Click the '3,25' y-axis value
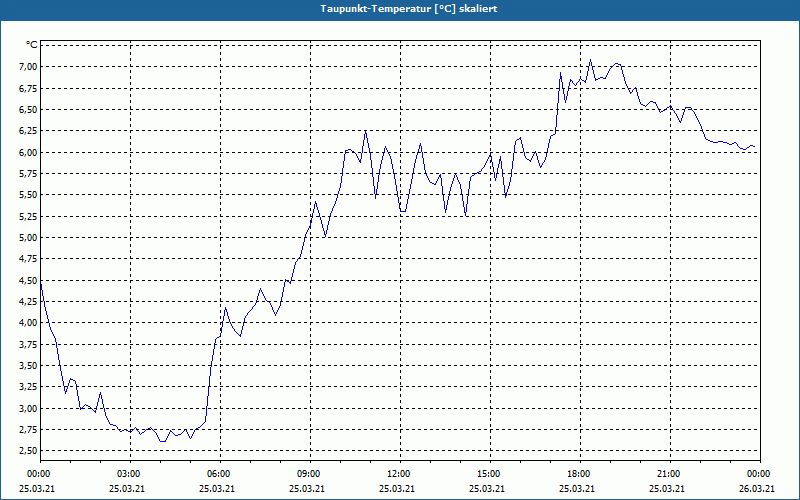 click(x=29, y=387)
